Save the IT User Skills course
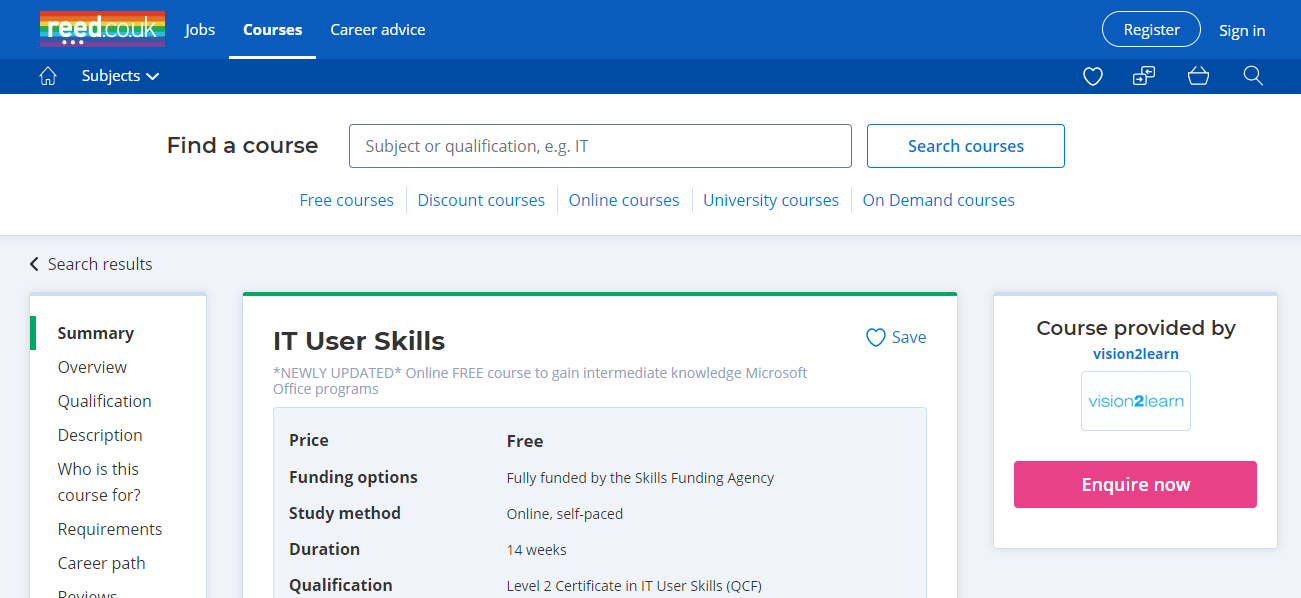The height and width of the screenshot is (598, 1301). [x=896, y=337]
